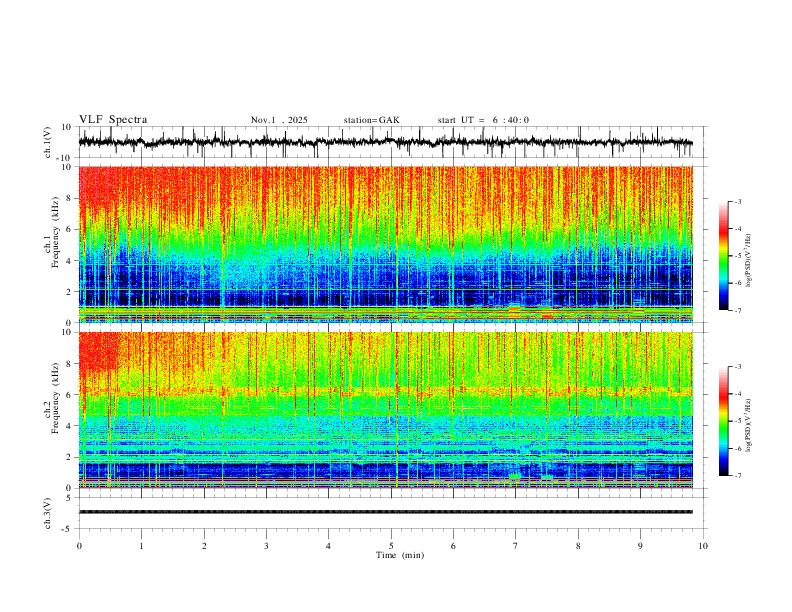Click the "2" kHz tick of ch.1 spectrogram
The width and height of the screenshot is (792, 612).
pyautogui.click(x=69, y=291)
